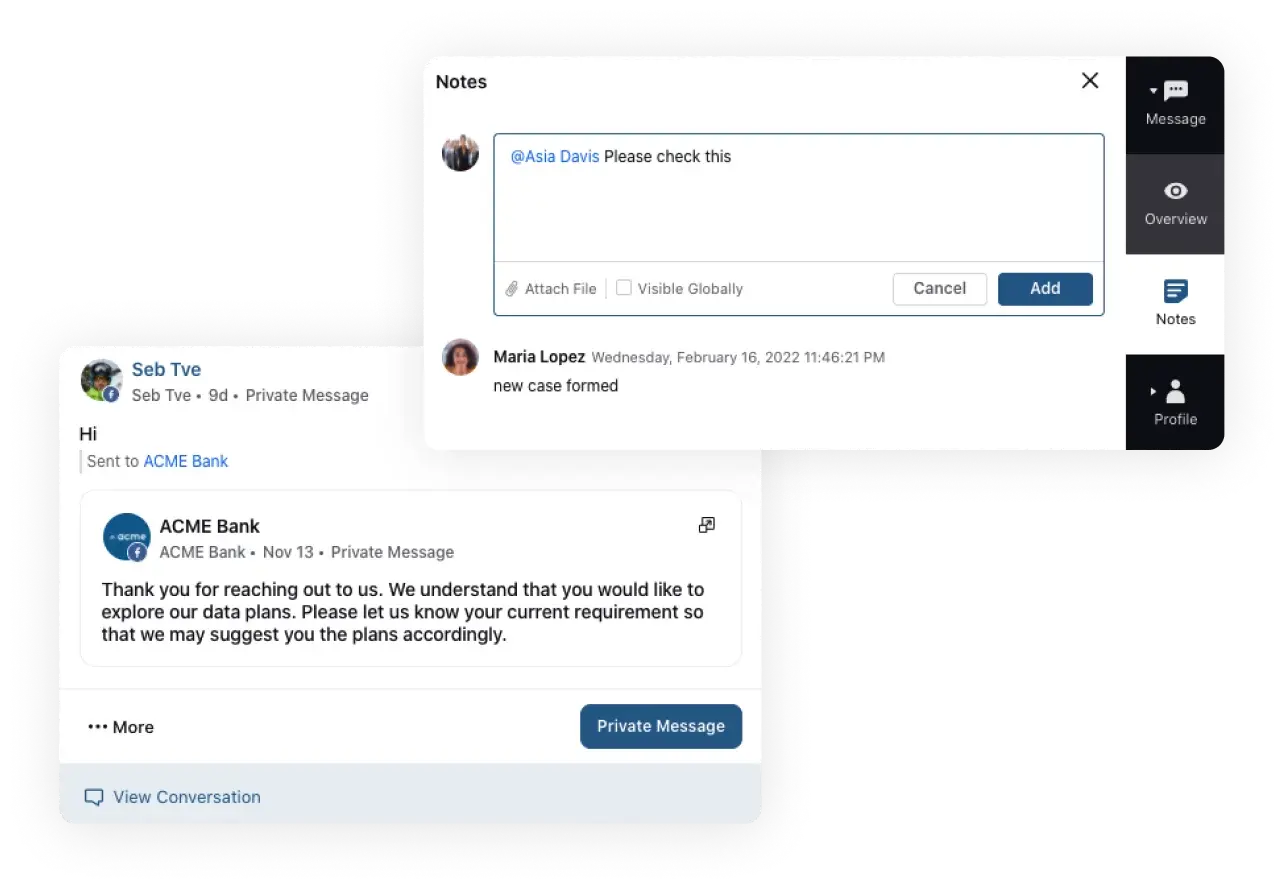Send a Private Message to Seb Tve
The height and width of the screenshot is (888, 1284).
pos(660,727)
